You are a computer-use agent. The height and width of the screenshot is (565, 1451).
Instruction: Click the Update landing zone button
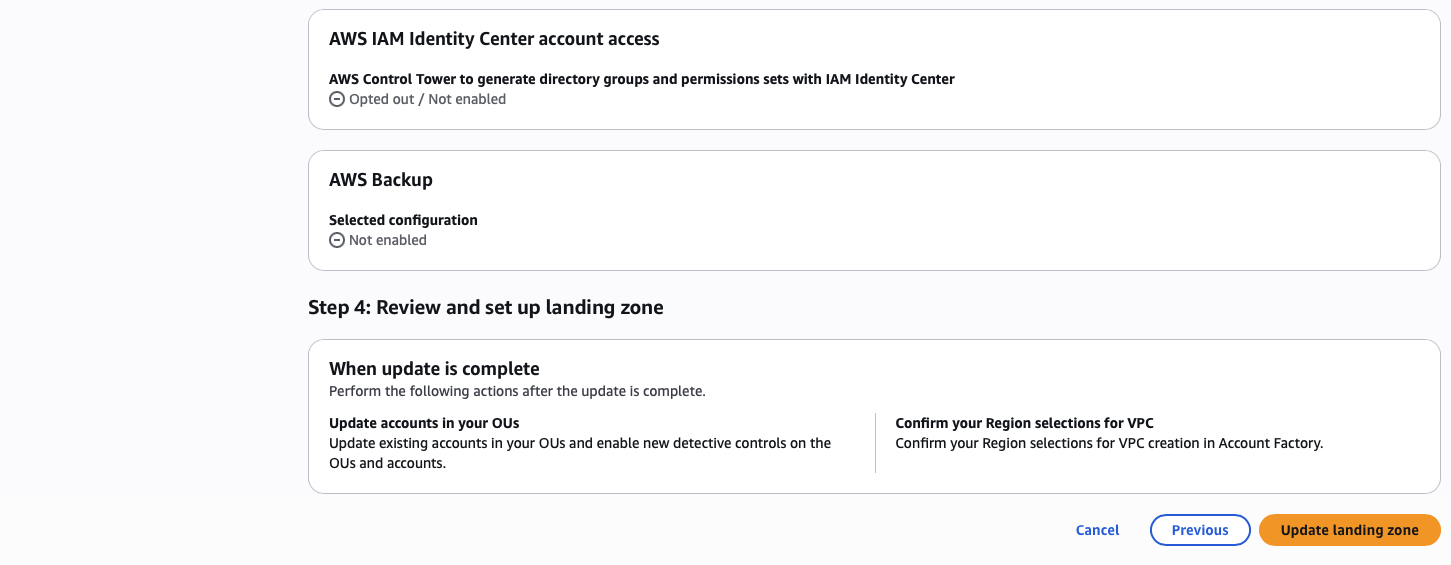[1349, 530]
